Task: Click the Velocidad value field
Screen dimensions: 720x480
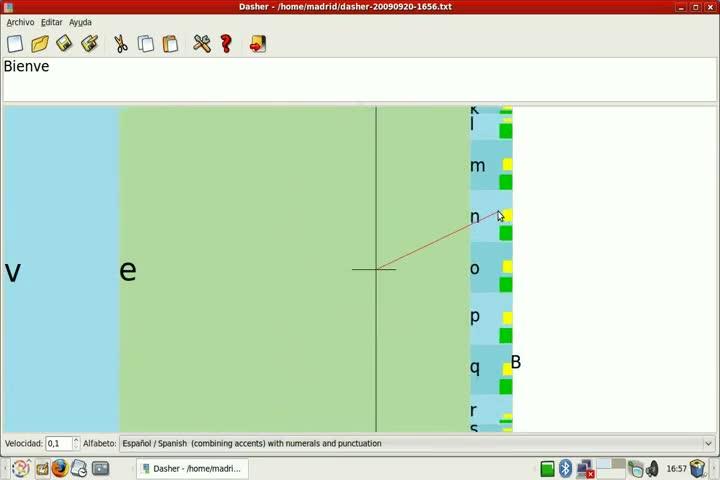Action: (x=59, y=443)
